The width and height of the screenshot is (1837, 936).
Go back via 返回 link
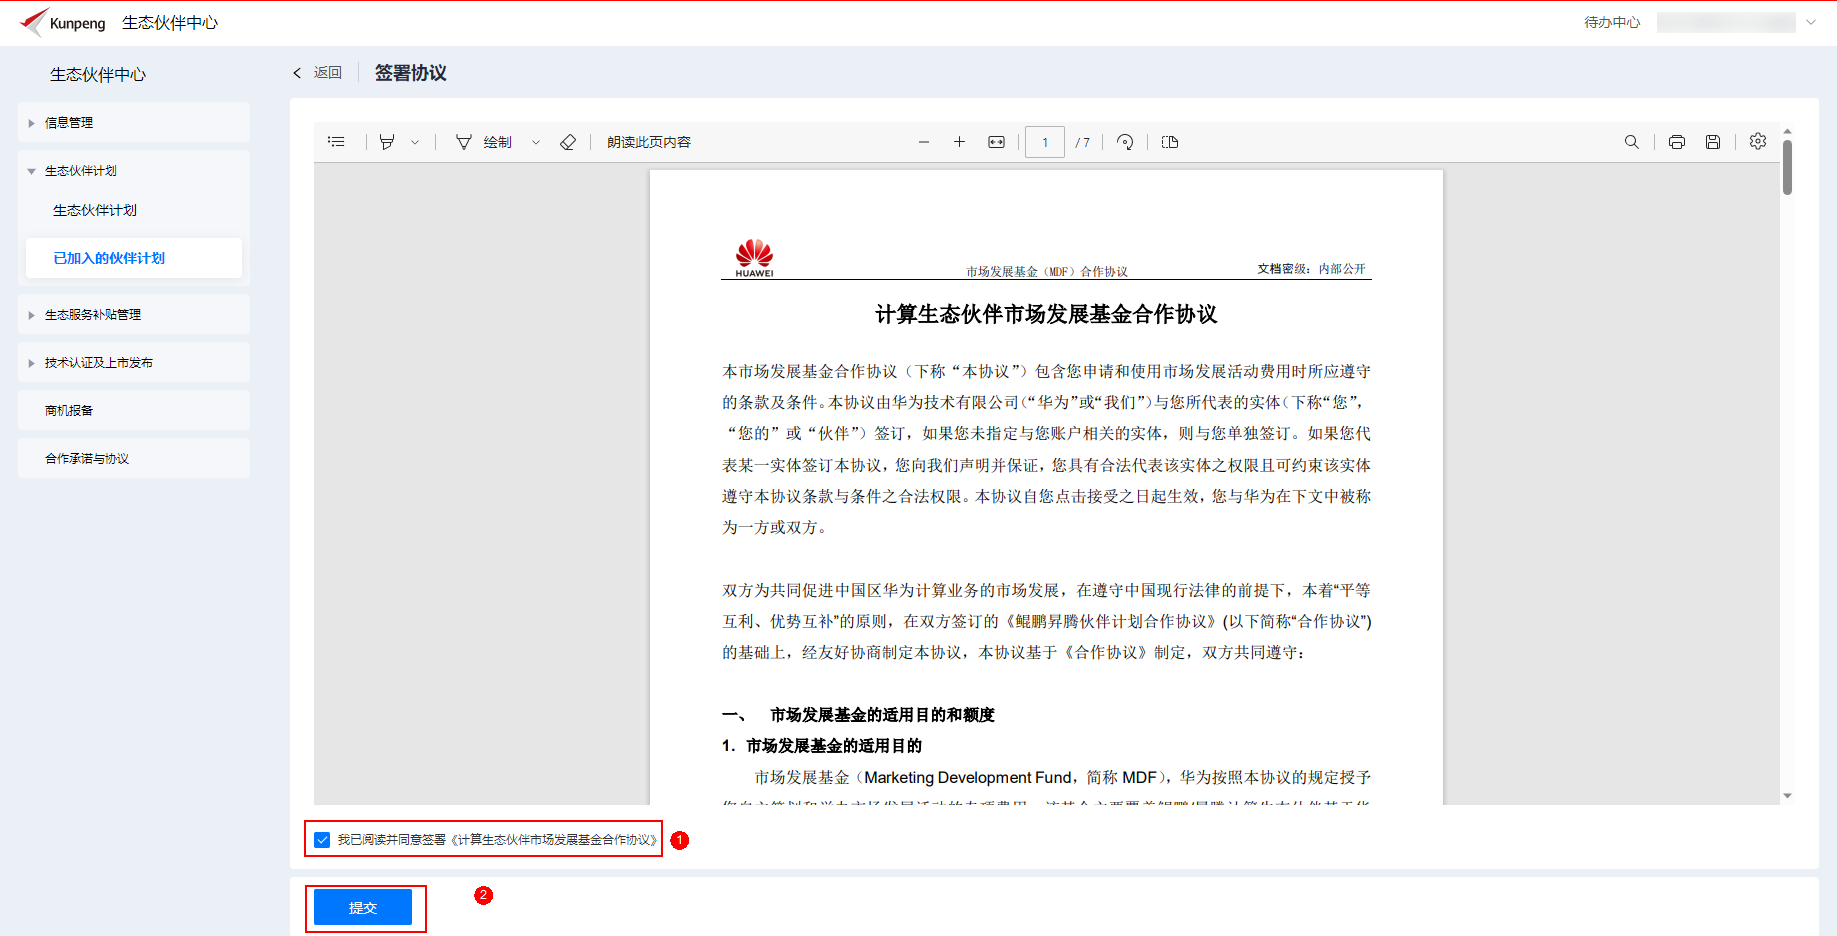click(318, 72)
